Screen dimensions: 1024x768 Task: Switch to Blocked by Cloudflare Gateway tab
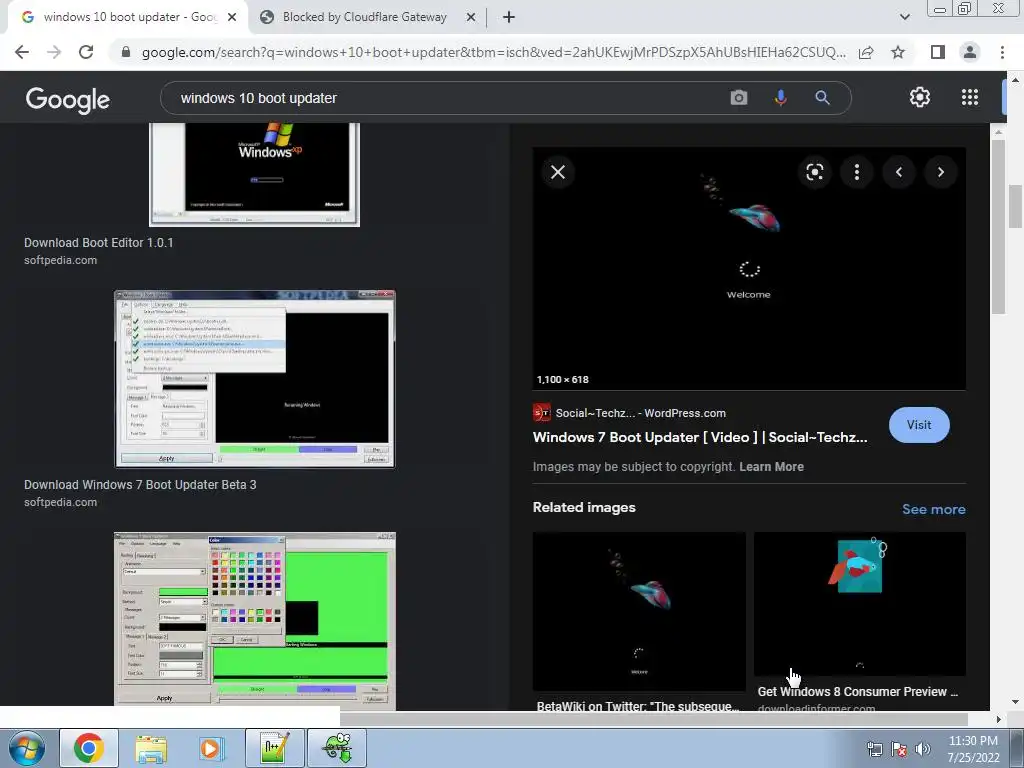click(364, 17)
